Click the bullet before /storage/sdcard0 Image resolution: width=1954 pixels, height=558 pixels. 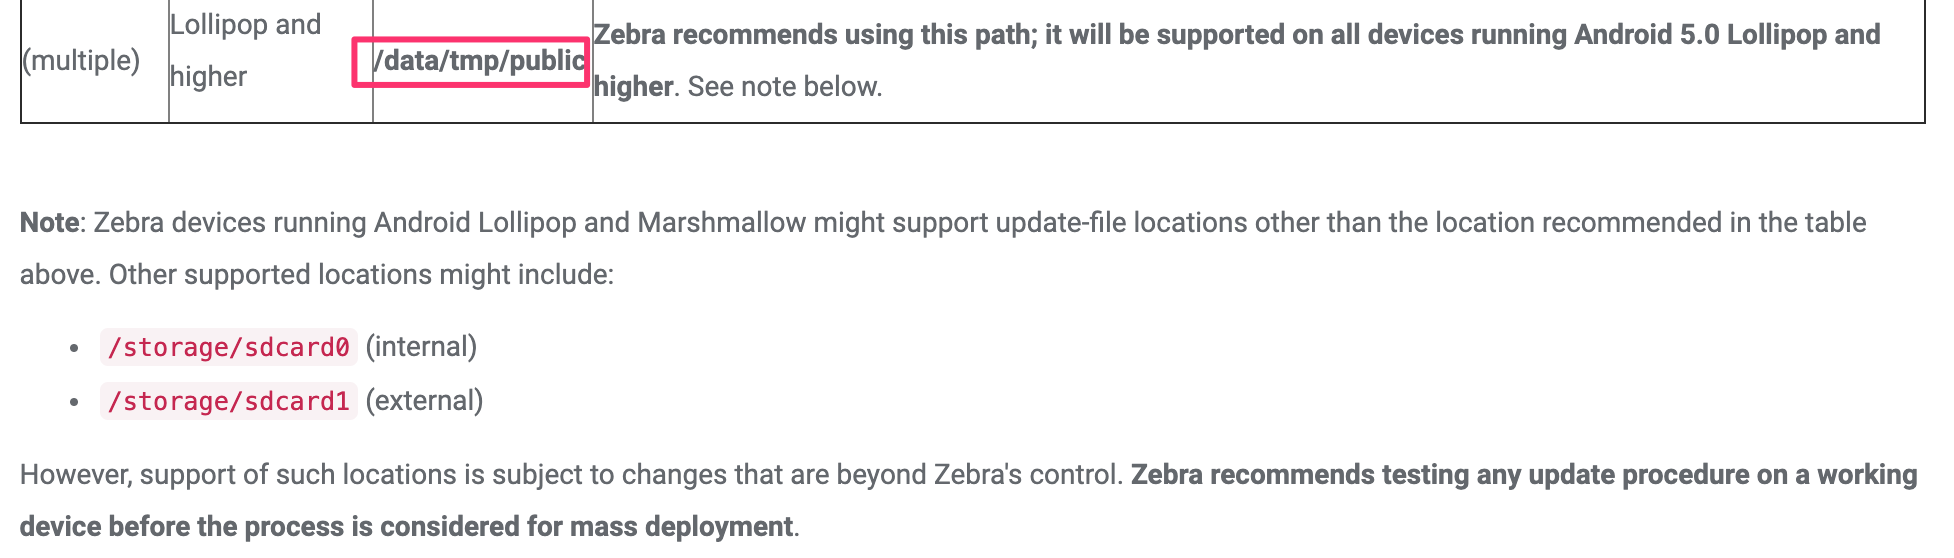(75, 348)
